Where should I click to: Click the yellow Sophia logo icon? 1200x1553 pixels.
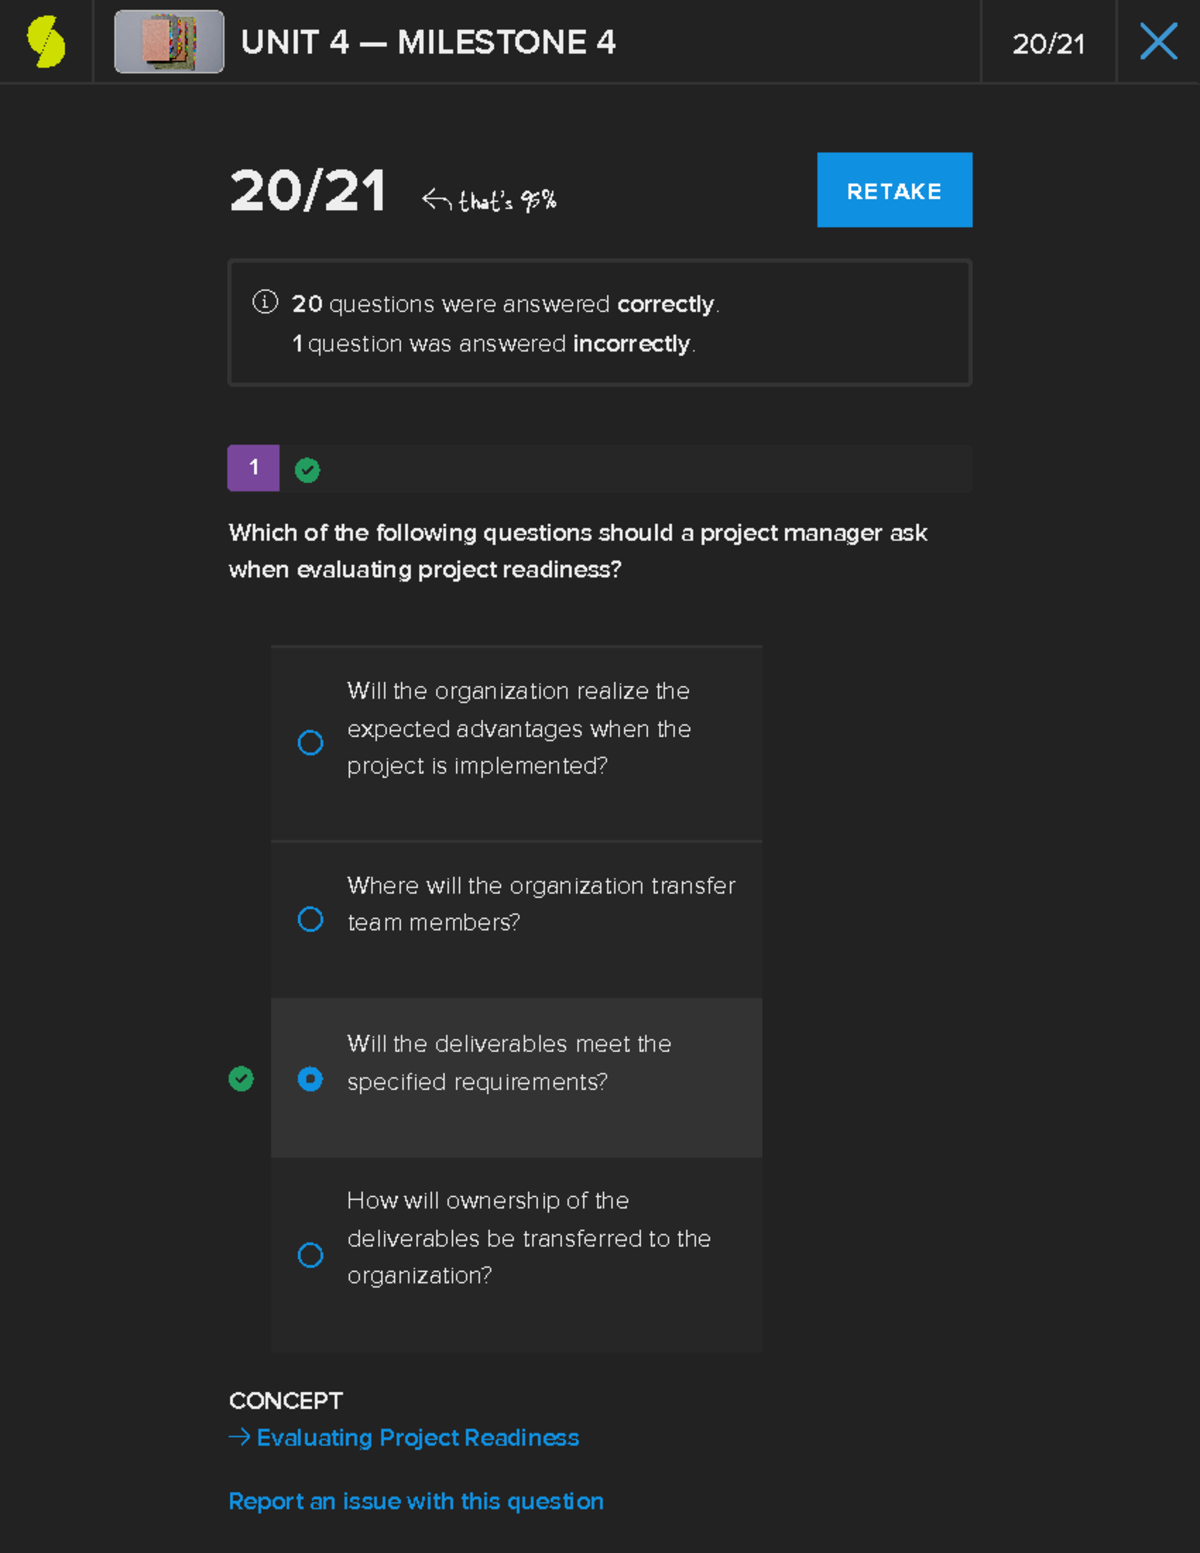pyautogui.click(x=45, y=41)
